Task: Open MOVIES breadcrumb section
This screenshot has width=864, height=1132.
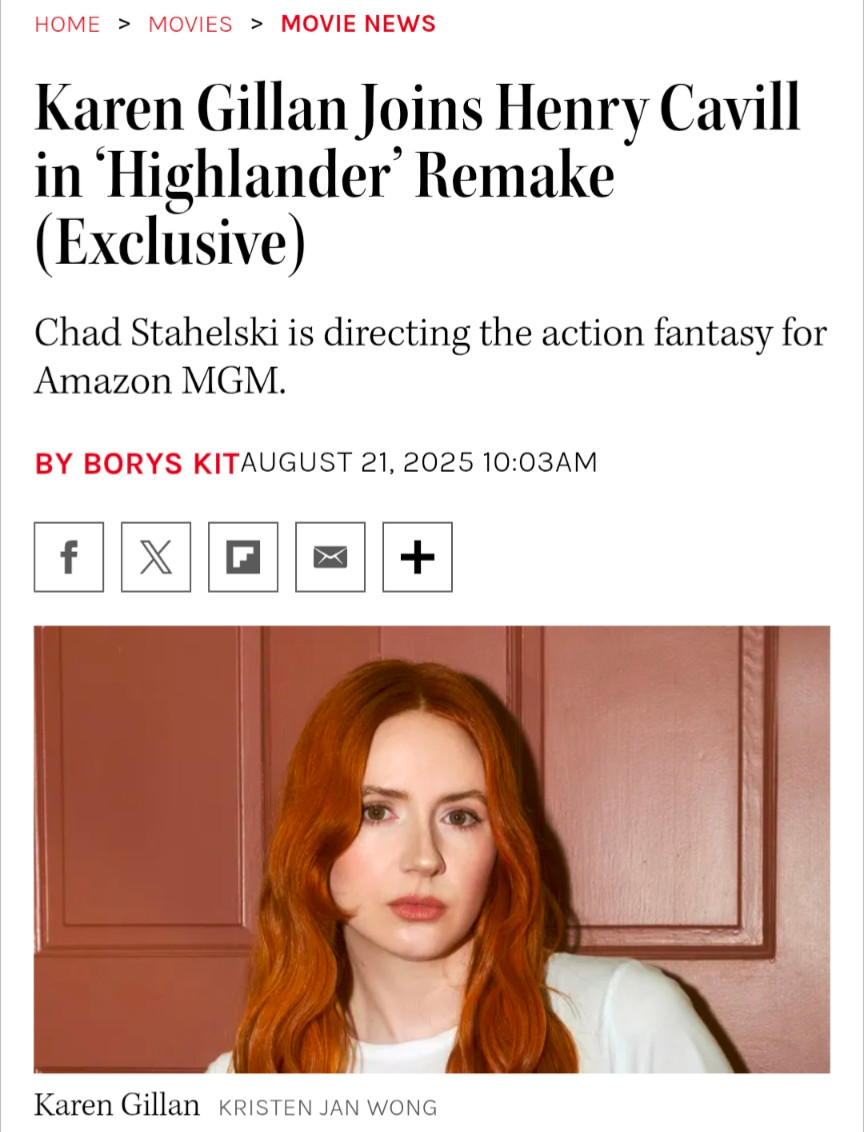Action: click(191, 24)
